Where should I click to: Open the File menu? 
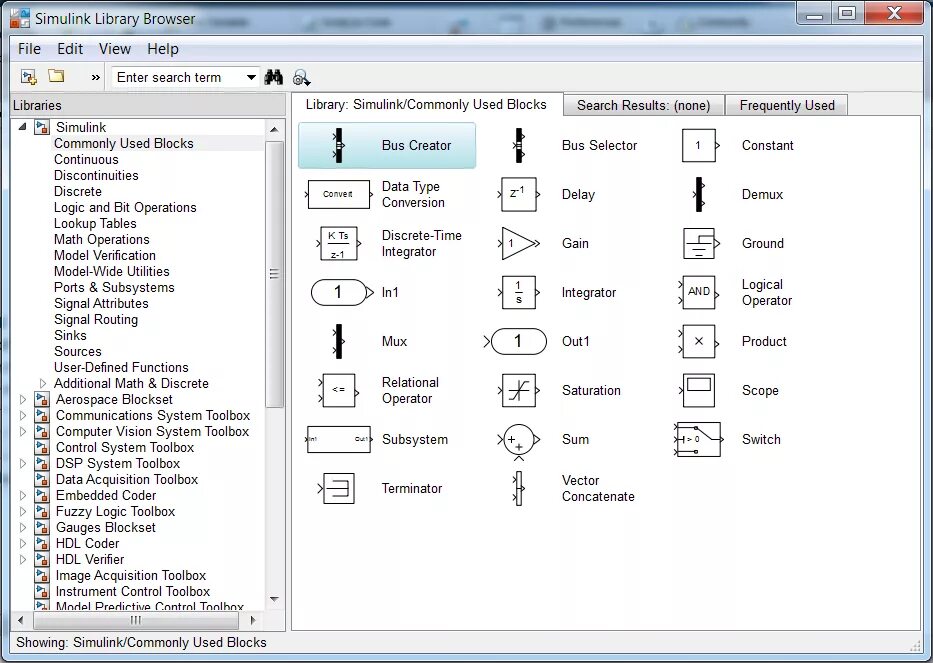29,49
